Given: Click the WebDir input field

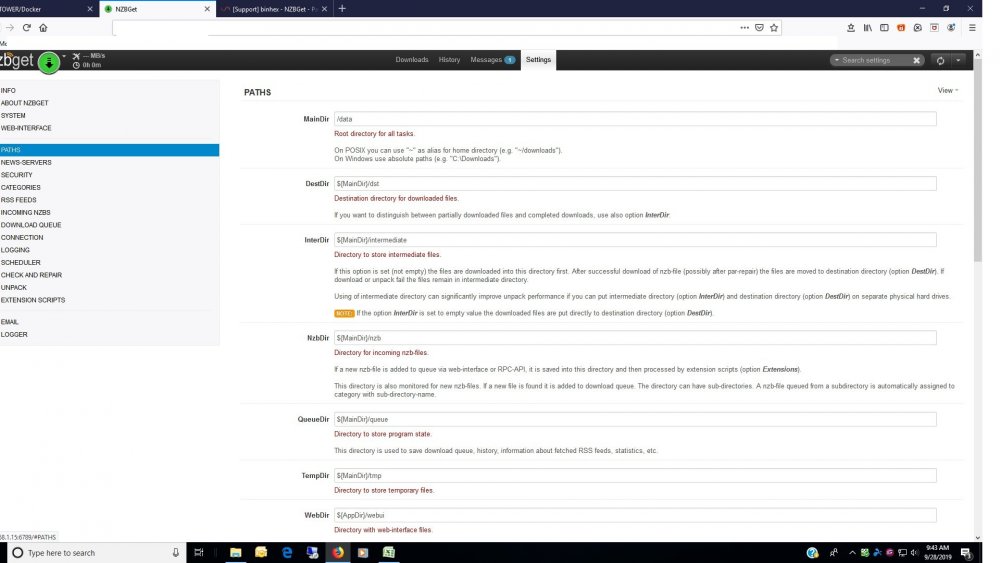Looking at the screenshot, I should pyautogui.click(x=635, y=515).
